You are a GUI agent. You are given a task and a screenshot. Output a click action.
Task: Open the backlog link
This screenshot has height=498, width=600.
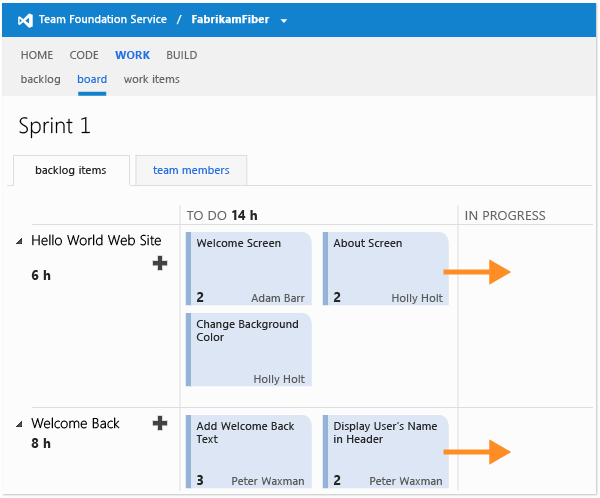coord(40,79)
